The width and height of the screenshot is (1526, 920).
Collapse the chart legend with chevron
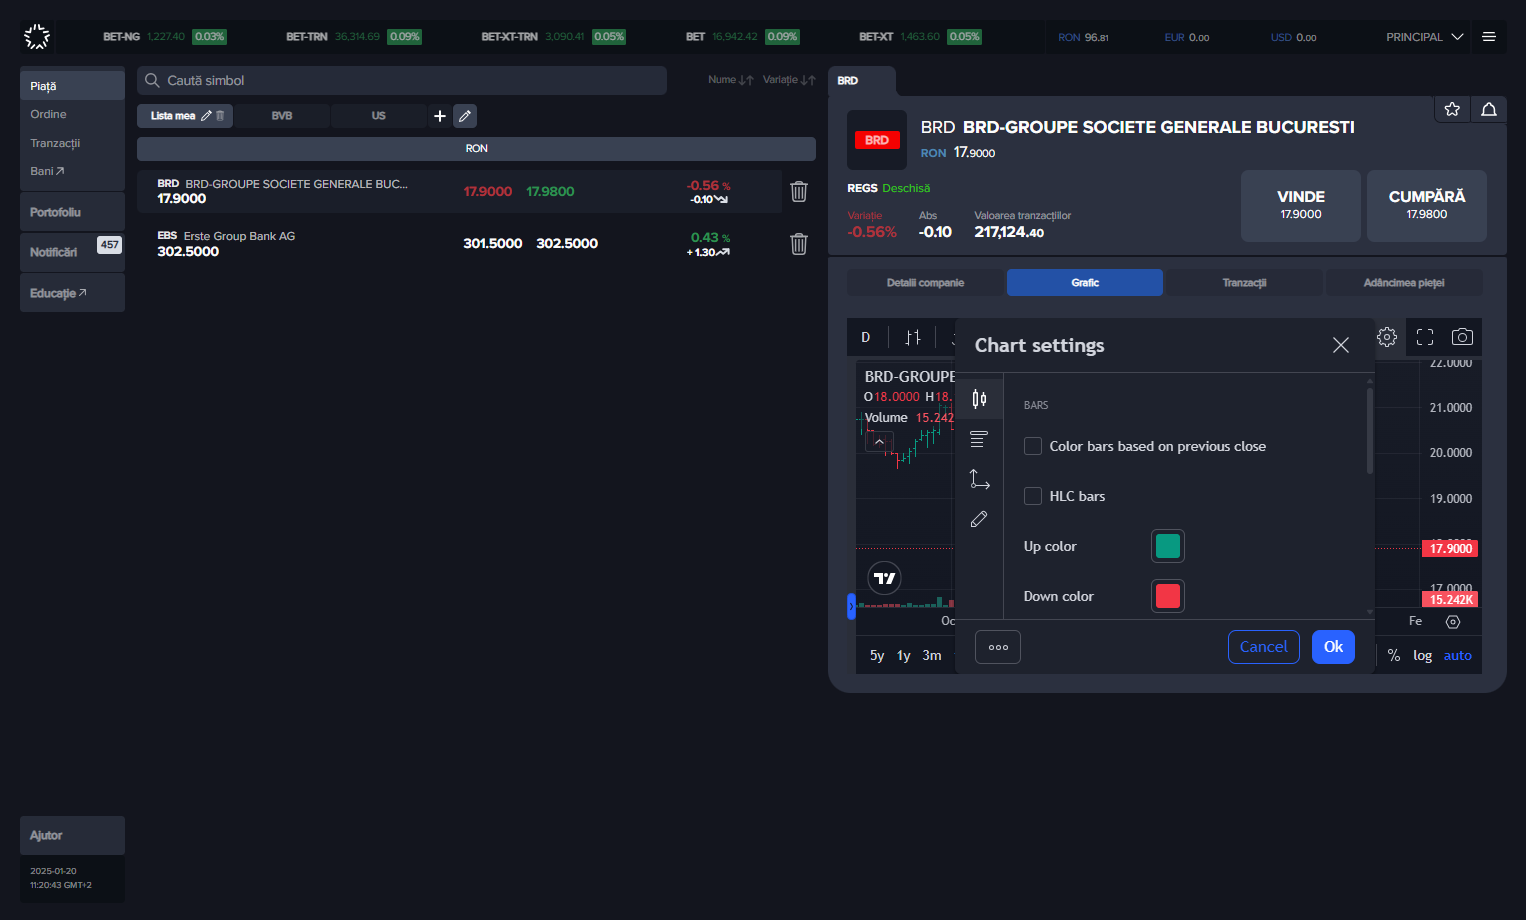pyautogui.click(x=879, y=441)
